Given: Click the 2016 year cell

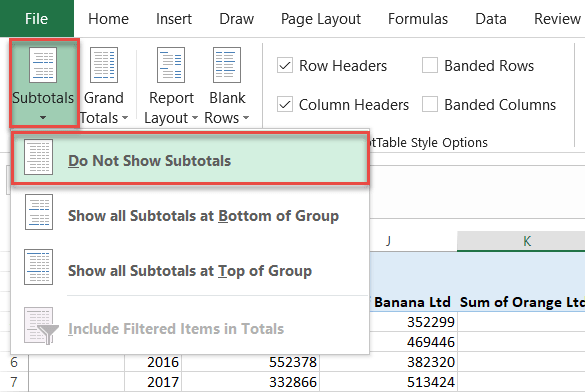Looking at the screenshot, I should pos(153,362).
